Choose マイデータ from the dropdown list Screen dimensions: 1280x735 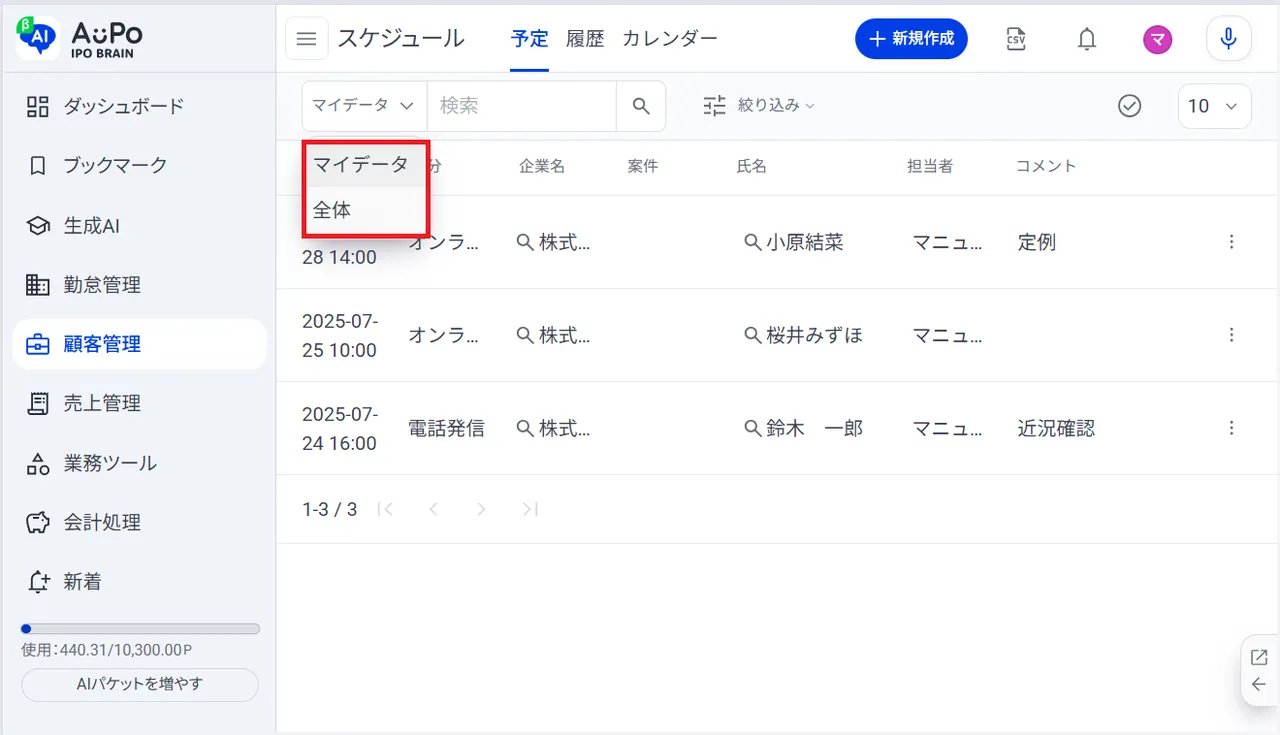pos(365,164)
